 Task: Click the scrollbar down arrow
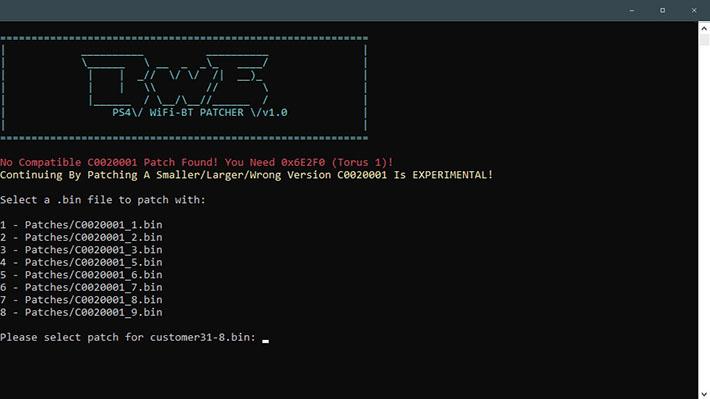[x=704, y=394]
